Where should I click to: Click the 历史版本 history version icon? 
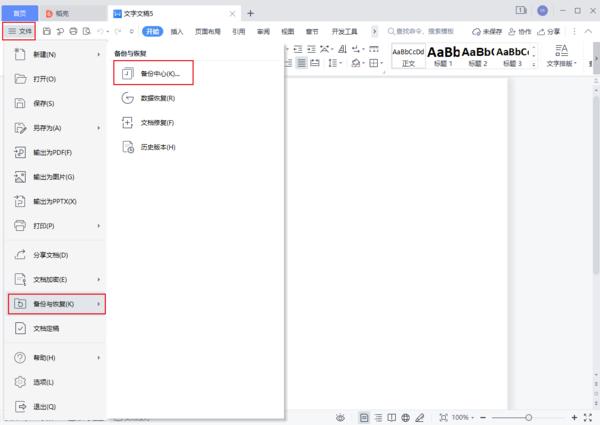[x=127, y=147]
